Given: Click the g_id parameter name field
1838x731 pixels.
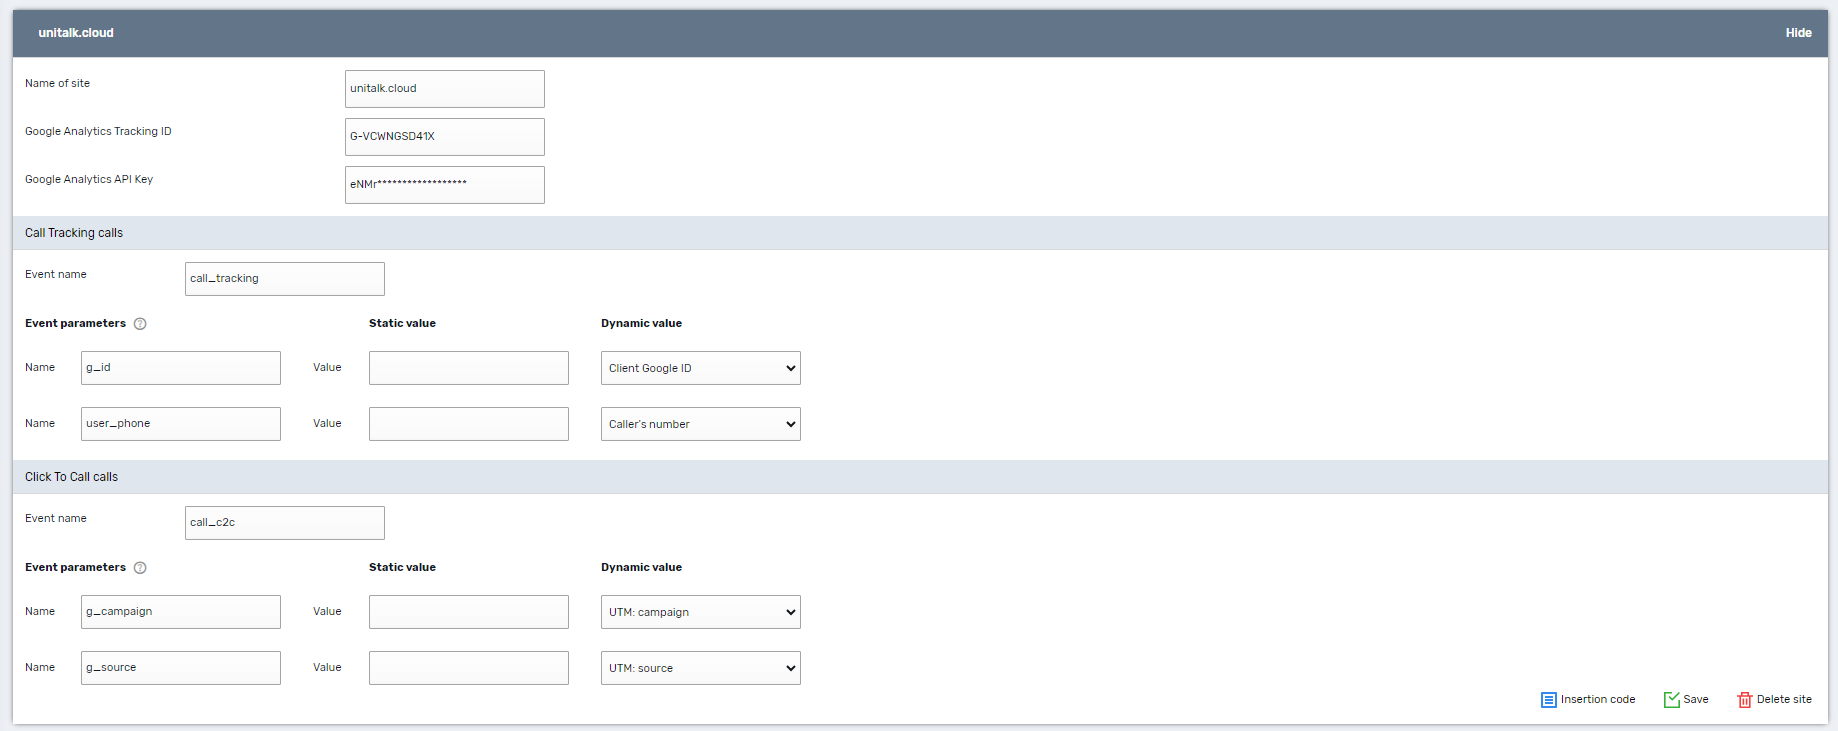Looking at the screenshot, I should pyautogui.click(x=180, y=368).
